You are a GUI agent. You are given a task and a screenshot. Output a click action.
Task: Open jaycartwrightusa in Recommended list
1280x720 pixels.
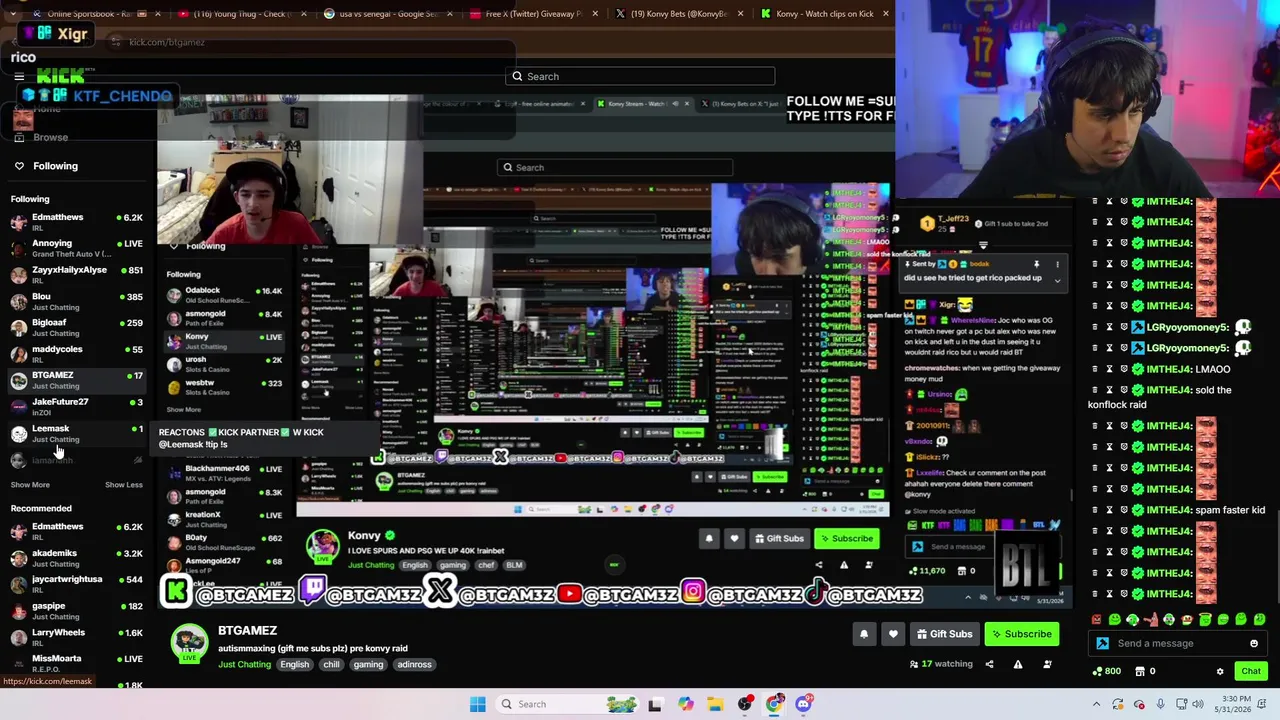[77, 584]
